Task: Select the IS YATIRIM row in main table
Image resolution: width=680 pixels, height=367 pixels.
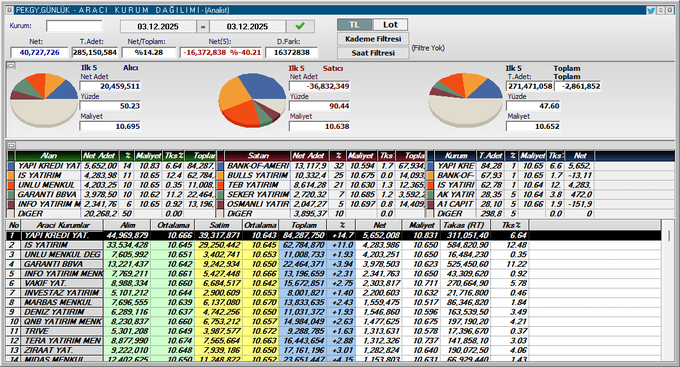Action: click(x=333, y=245)
